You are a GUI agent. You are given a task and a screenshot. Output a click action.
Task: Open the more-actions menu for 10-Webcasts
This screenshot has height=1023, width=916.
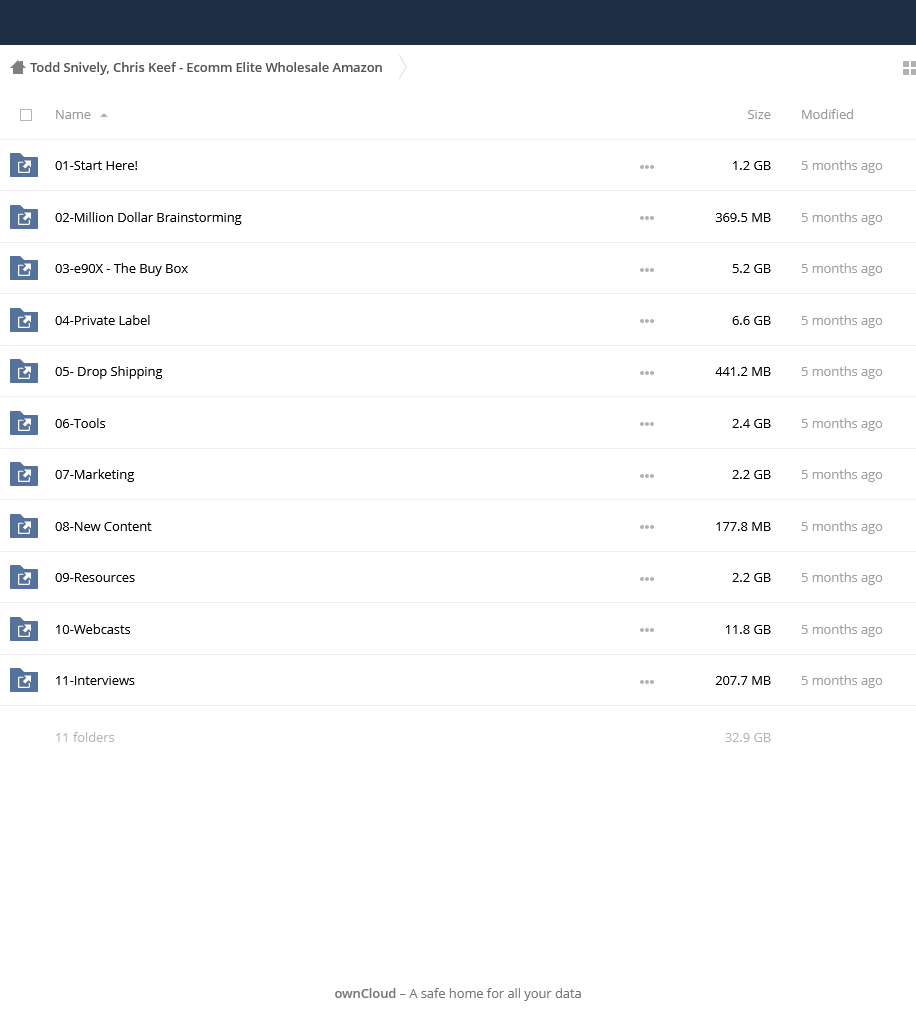pyautogui.click(x=647, y=630)
